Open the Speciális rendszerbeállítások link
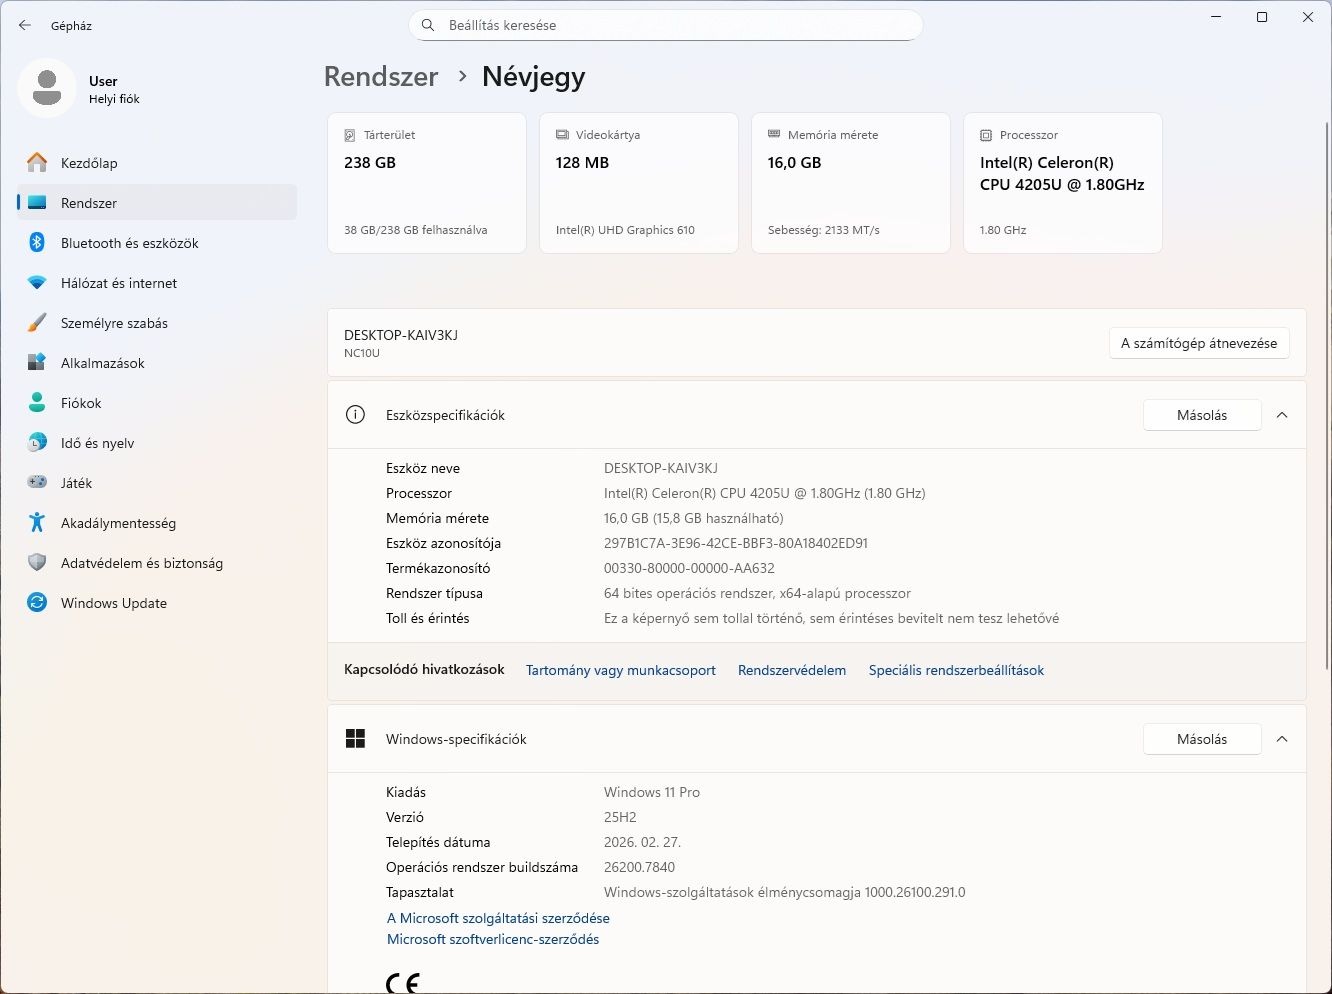The height and width of the screenshot is (994, 1332). 956,670
